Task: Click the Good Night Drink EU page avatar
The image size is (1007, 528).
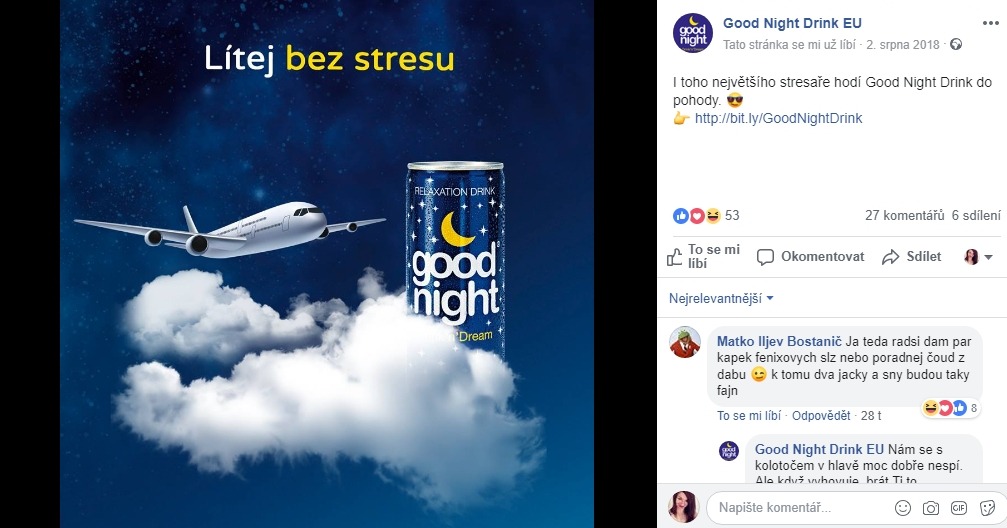Action: (693, 33)
